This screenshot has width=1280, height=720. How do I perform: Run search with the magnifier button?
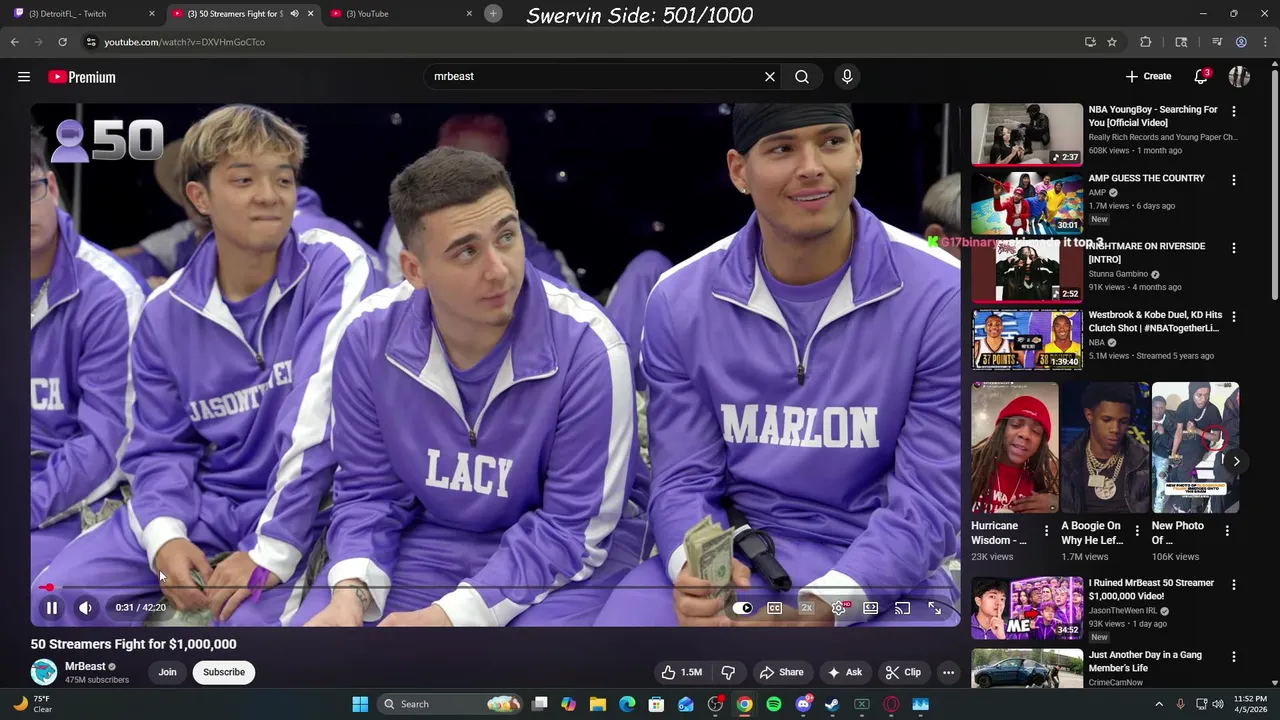(802, 76)
